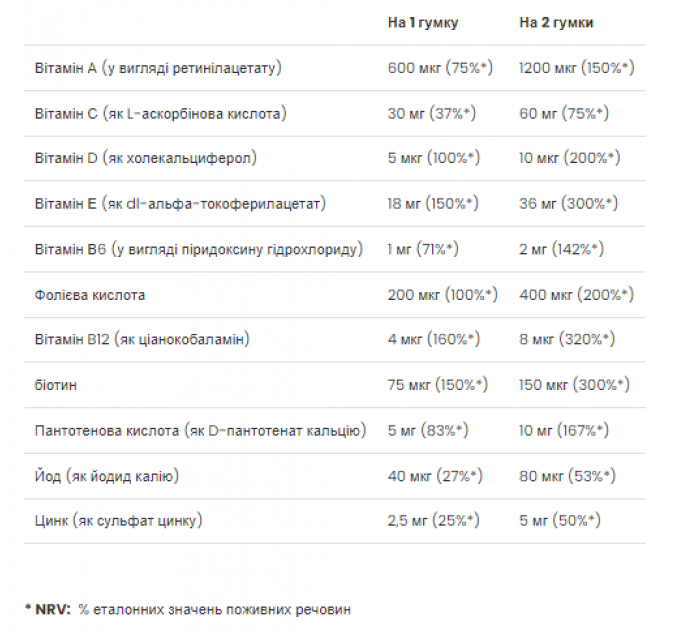Image resolution: width=680 pixels, height=630 pixels.
Task: Click the 1200 мкг (150%*) value
Action: (577, 68)
